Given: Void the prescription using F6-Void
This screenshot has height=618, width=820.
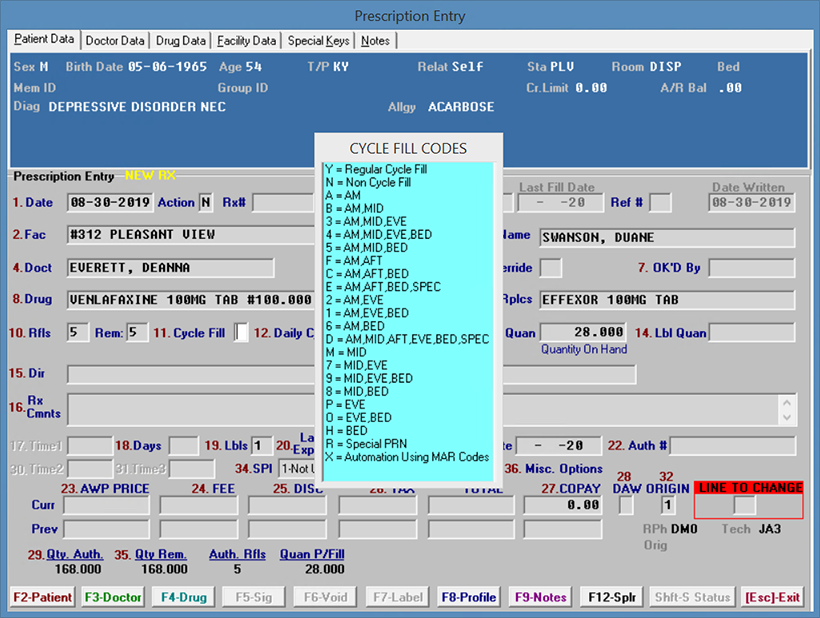Looking at the screenshot, I should [324, 596].
